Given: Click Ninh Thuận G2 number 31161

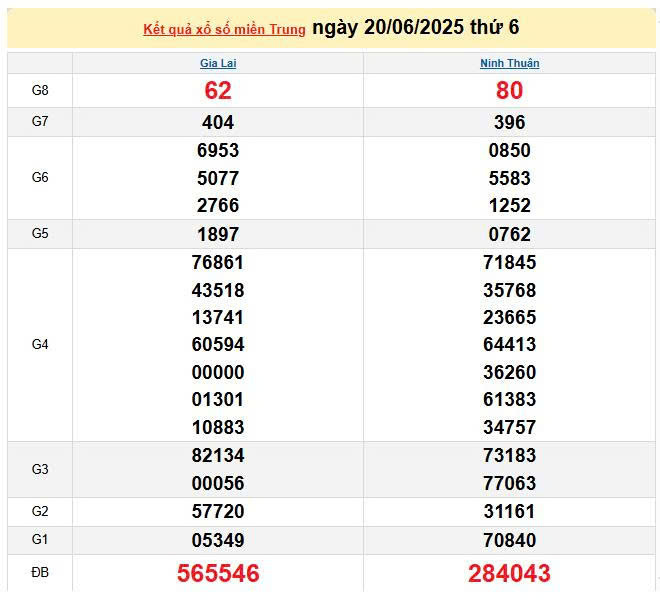Looking at the screenshot, I should click(x=509, y=511).
